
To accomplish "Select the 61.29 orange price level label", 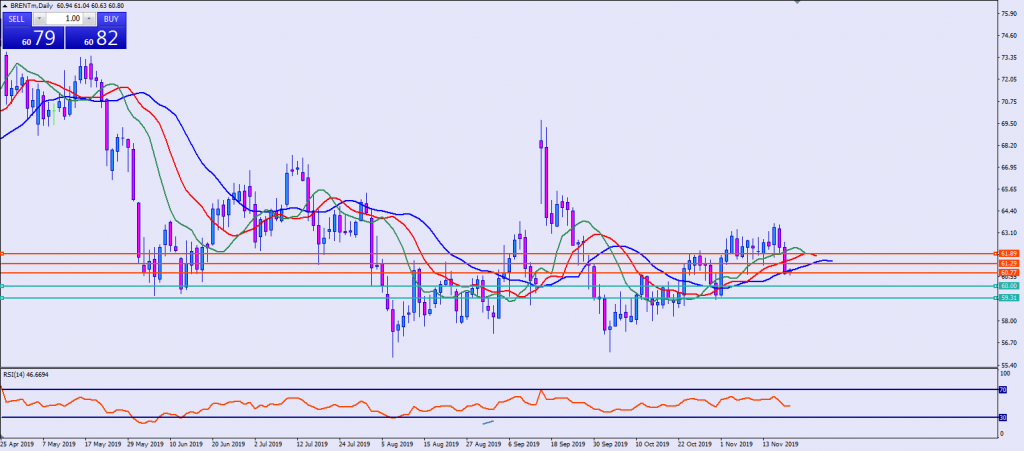I will tap(1007, 263).
